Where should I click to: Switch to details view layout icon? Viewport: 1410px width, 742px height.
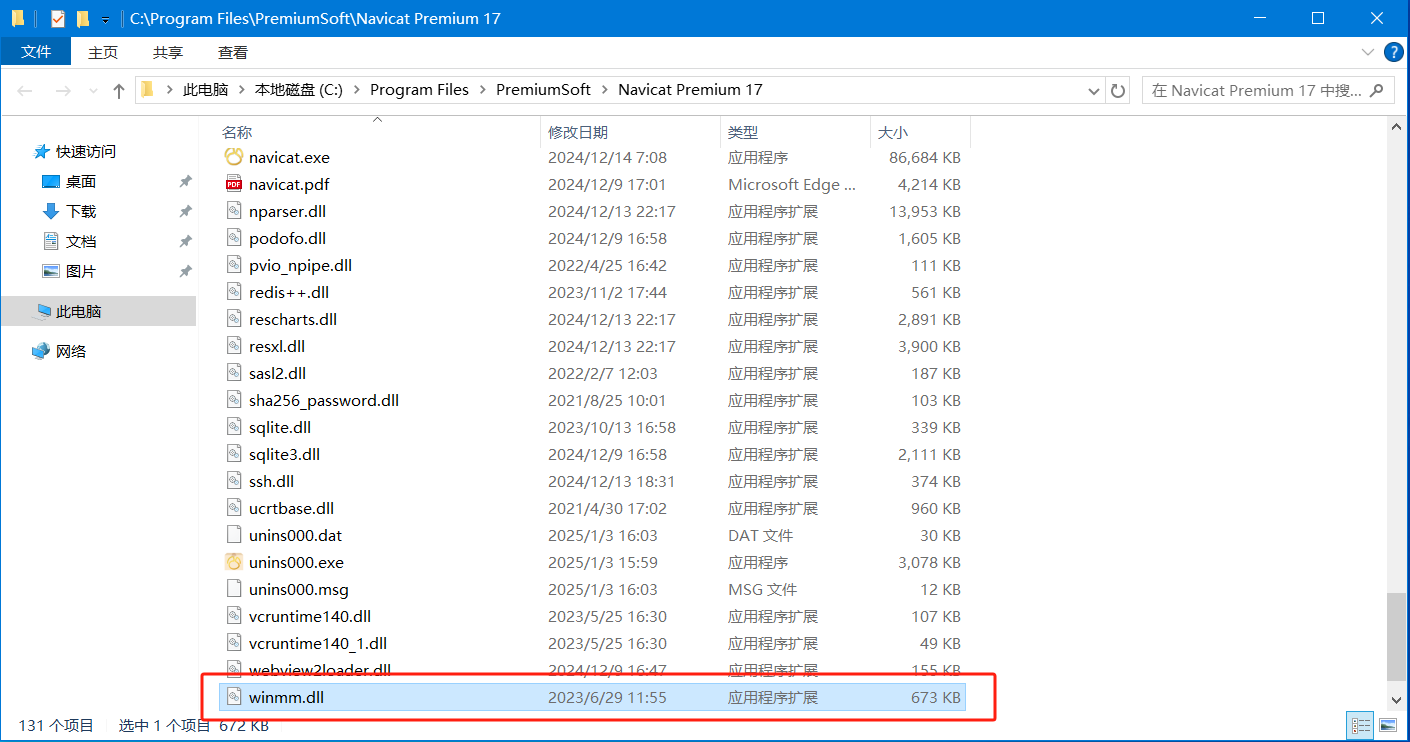[1361, 725]
